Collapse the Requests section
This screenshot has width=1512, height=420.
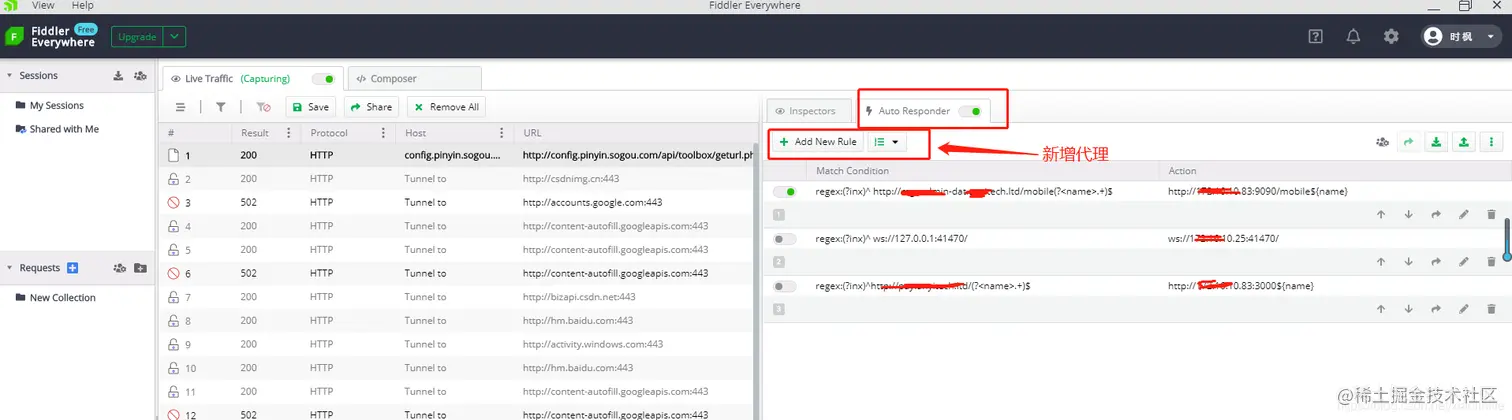pyautogui.click(x=10, y=268)
